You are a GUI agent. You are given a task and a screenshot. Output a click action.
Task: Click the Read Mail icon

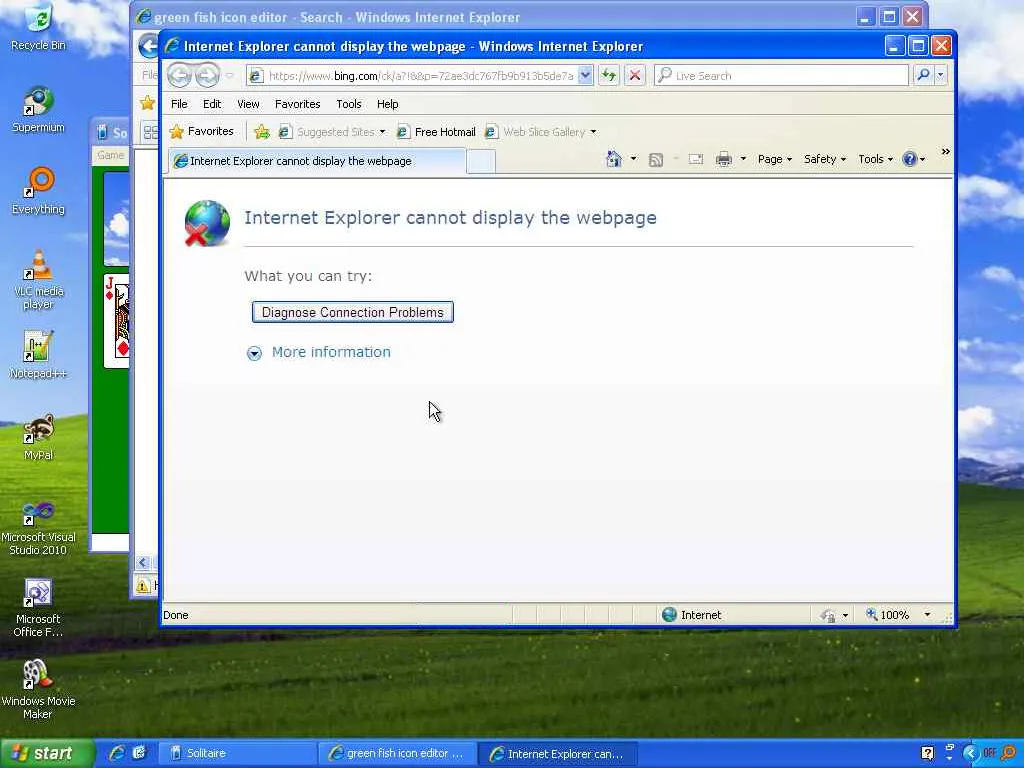pyautogui.click(x=696, y=159)
